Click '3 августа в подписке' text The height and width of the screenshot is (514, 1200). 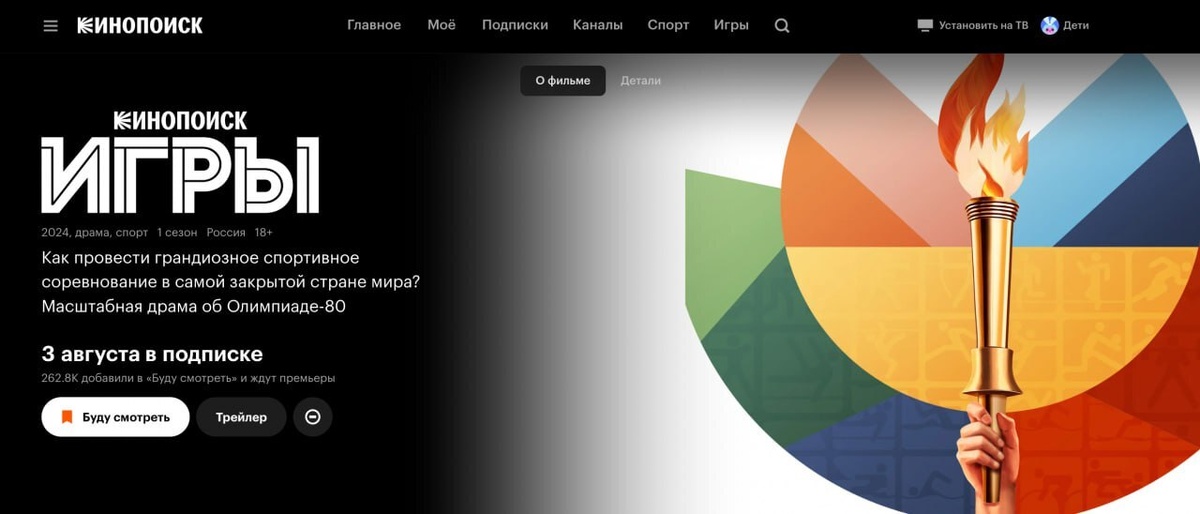pos(152,354)
